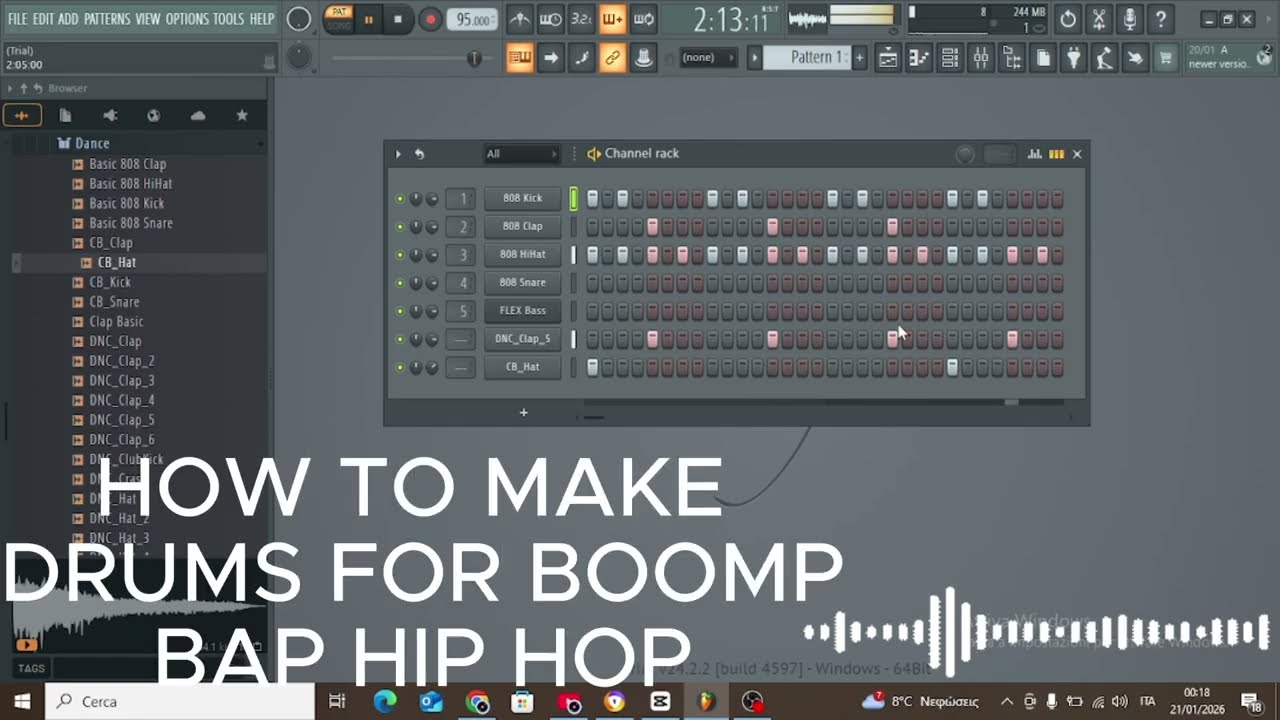Click the plus button next to Pattern 1
1280x720 pixels.
coord(859,58)
